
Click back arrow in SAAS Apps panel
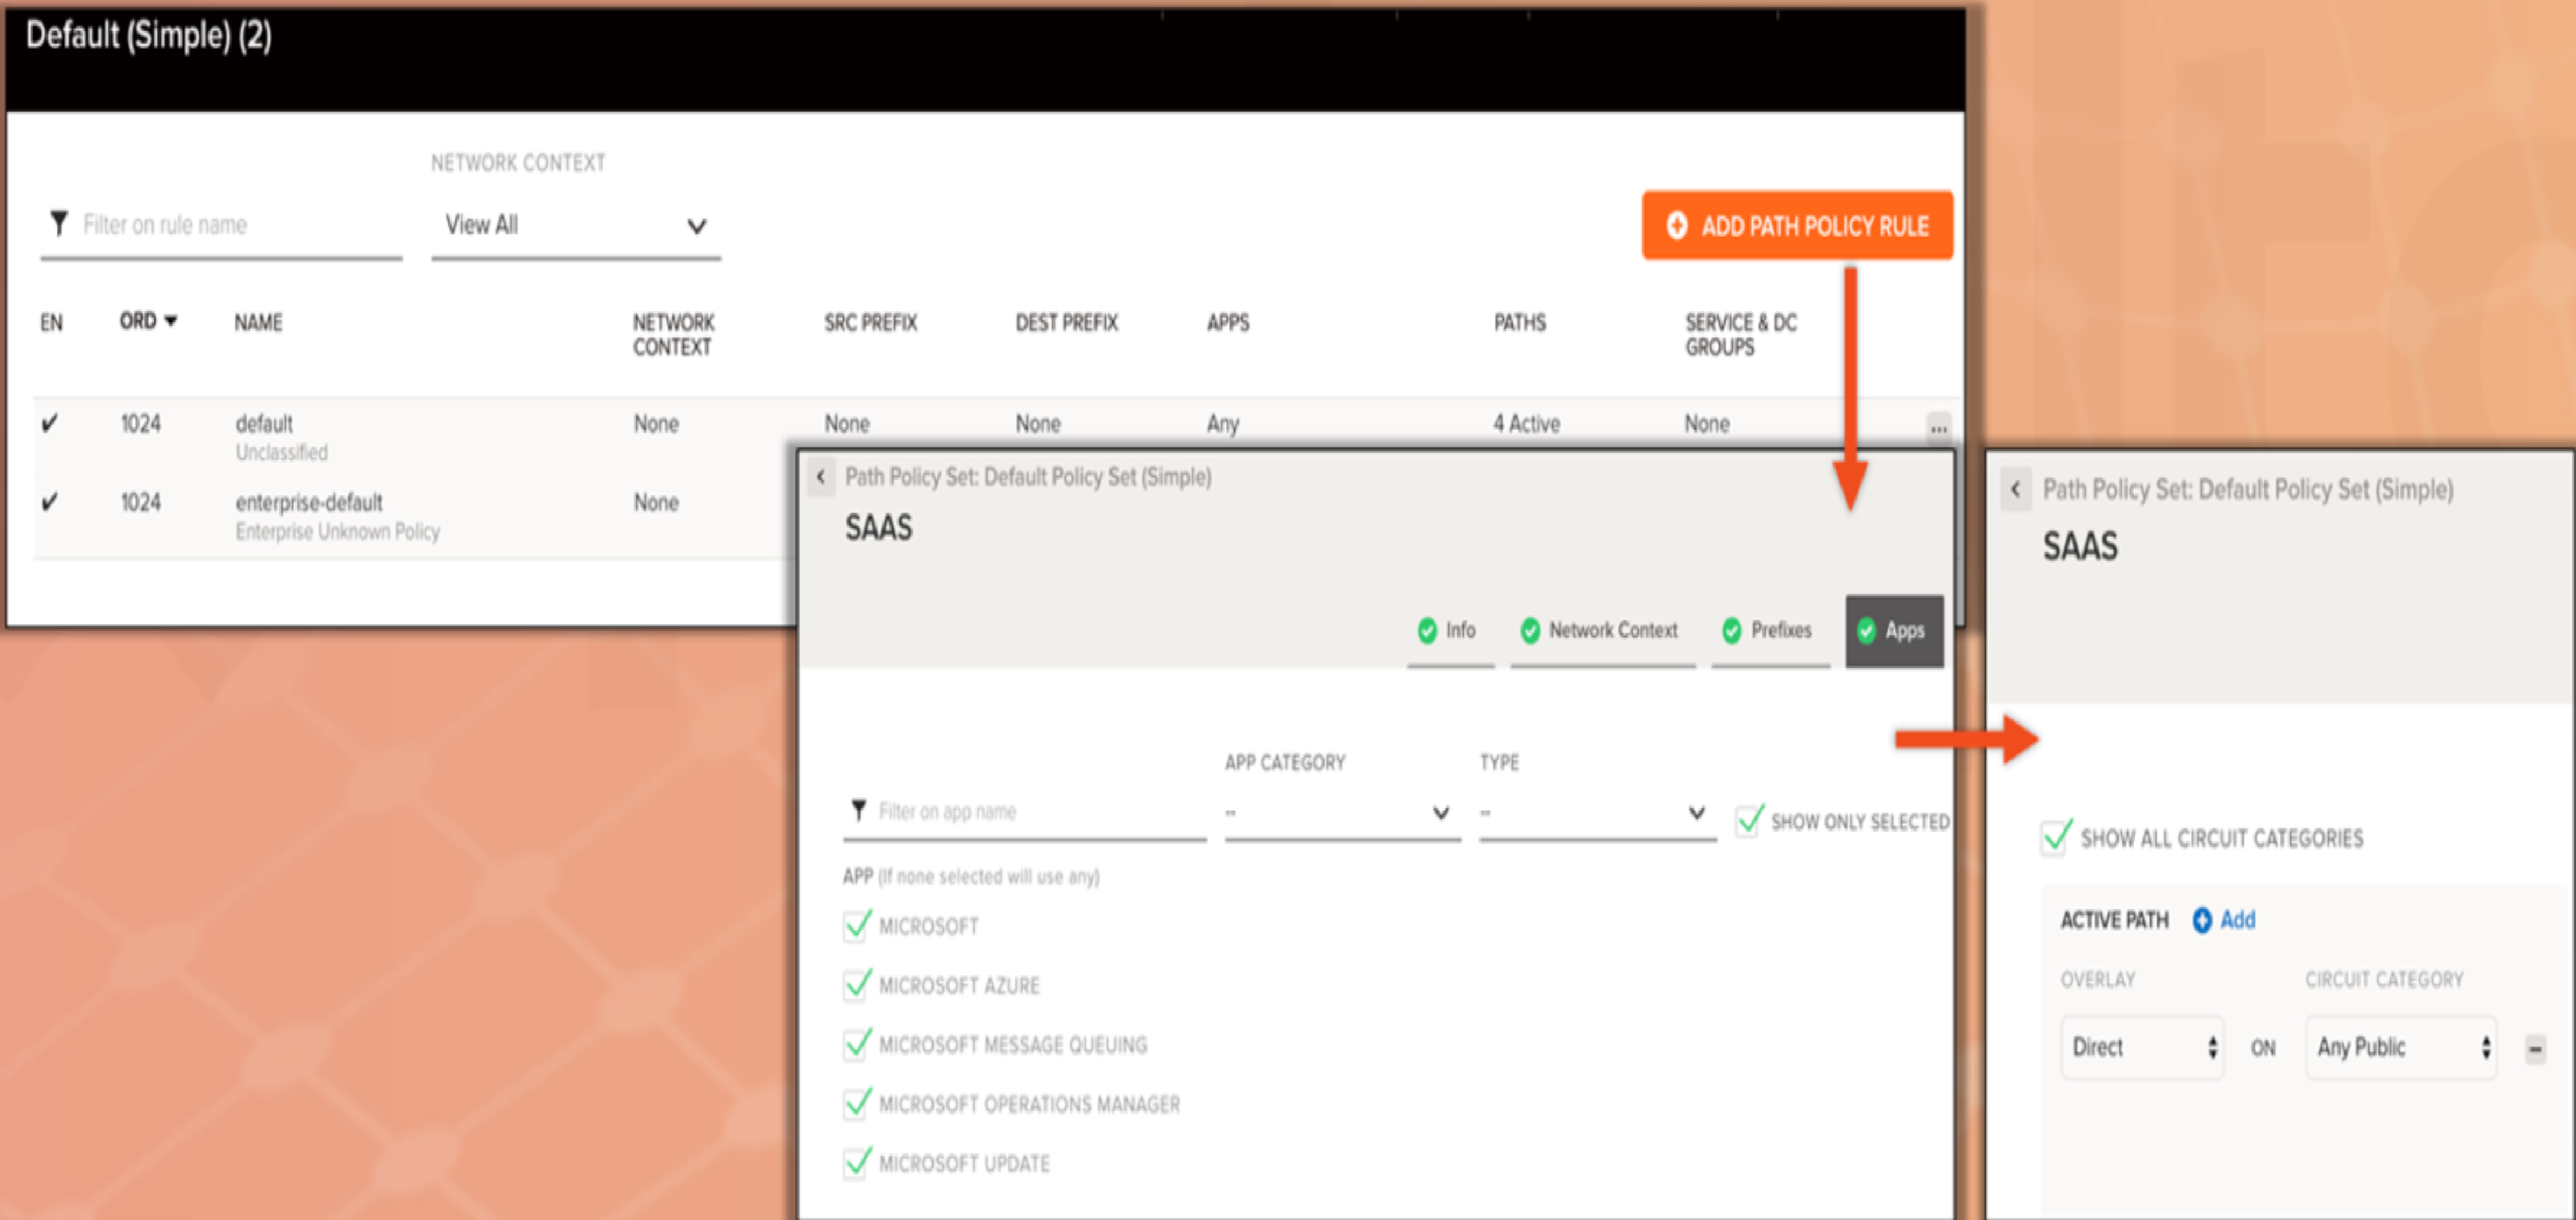(820, 477)
